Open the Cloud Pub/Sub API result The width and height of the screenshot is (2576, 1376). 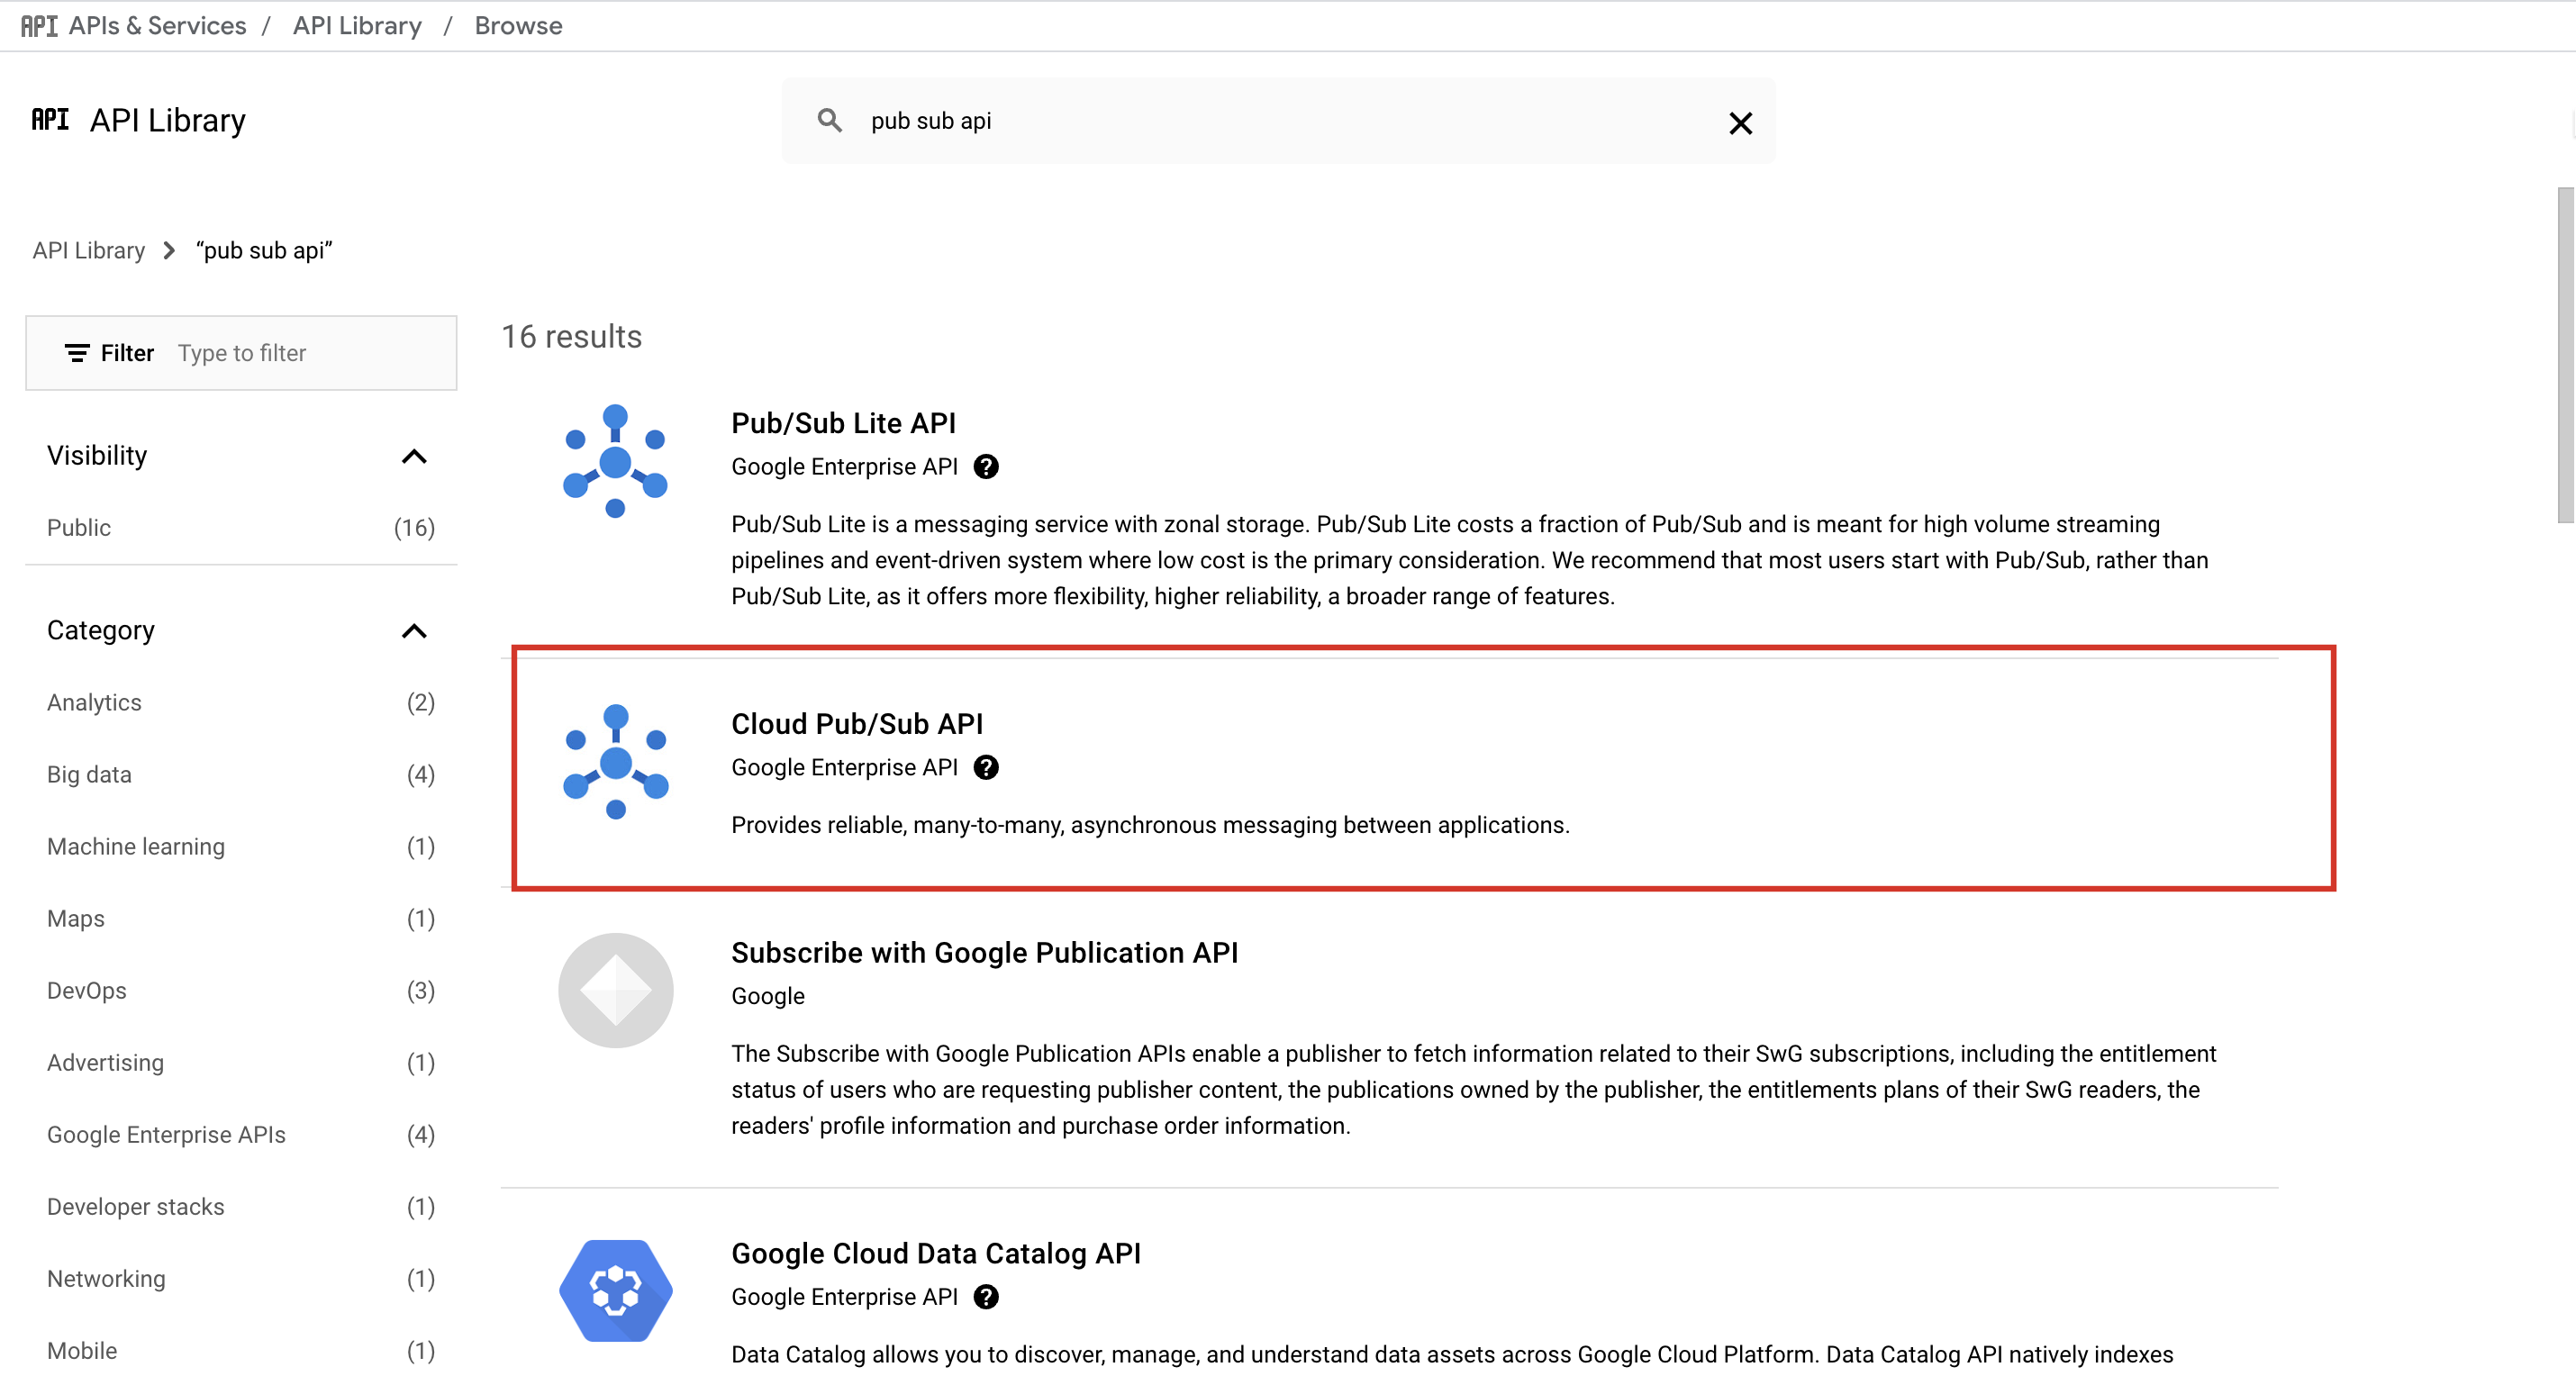(857, 723)
